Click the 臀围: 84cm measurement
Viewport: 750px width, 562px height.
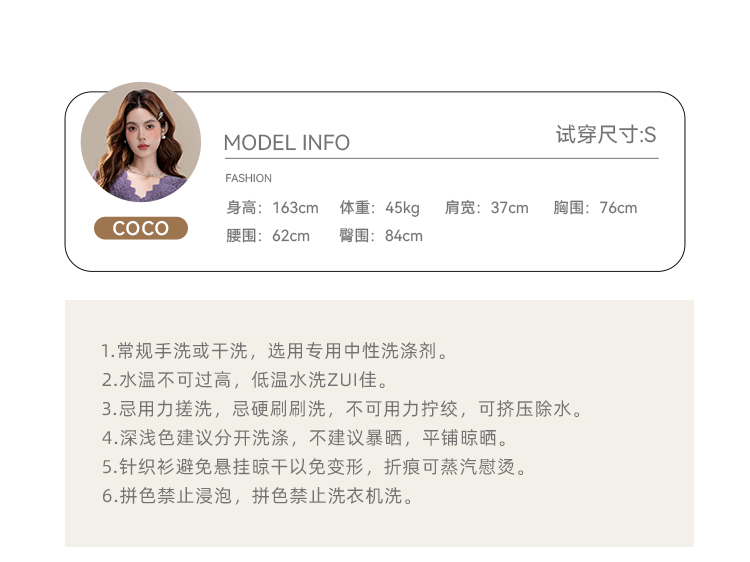click(x=381, y=236)
